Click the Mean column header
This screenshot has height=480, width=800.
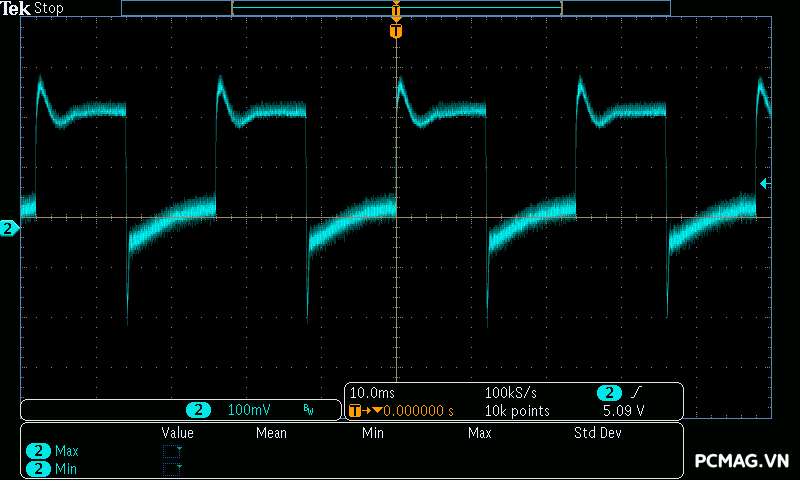[x=271, y=433]
